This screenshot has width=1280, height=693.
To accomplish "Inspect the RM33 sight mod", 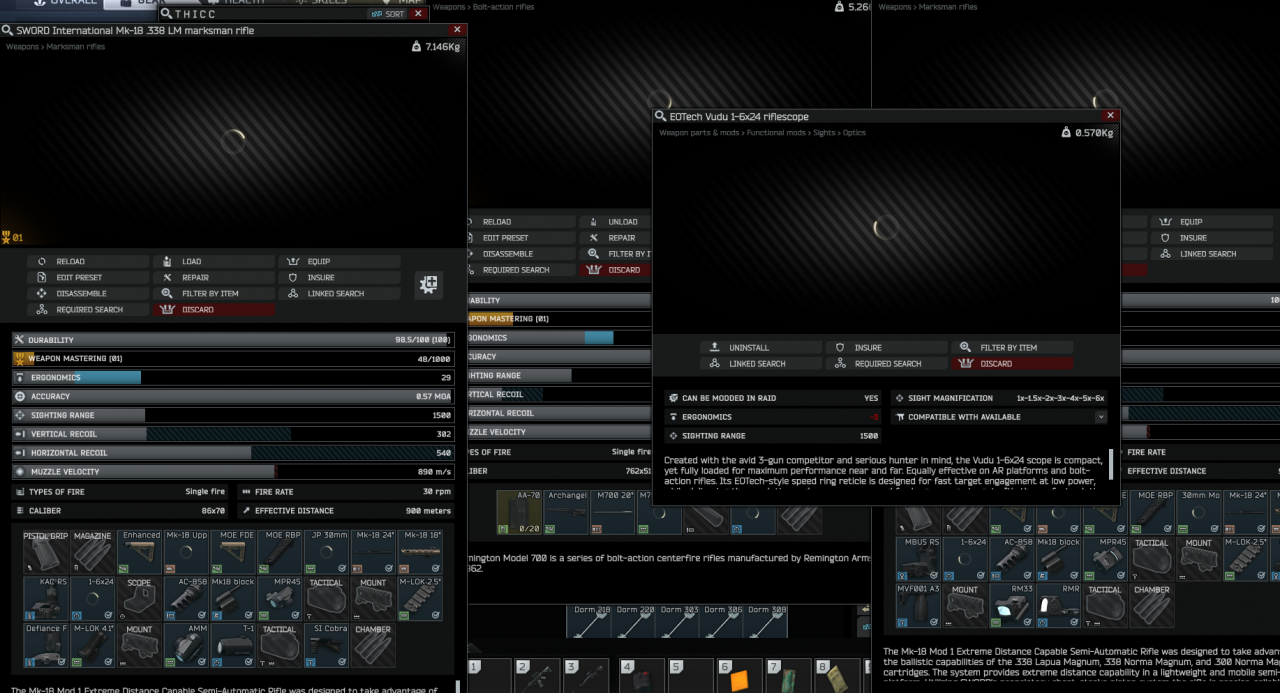I will pos(1012,606).
